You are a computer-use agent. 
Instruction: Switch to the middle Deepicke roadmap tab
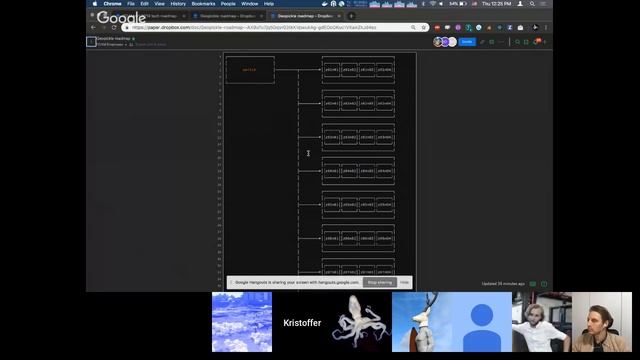coord(227,16)
